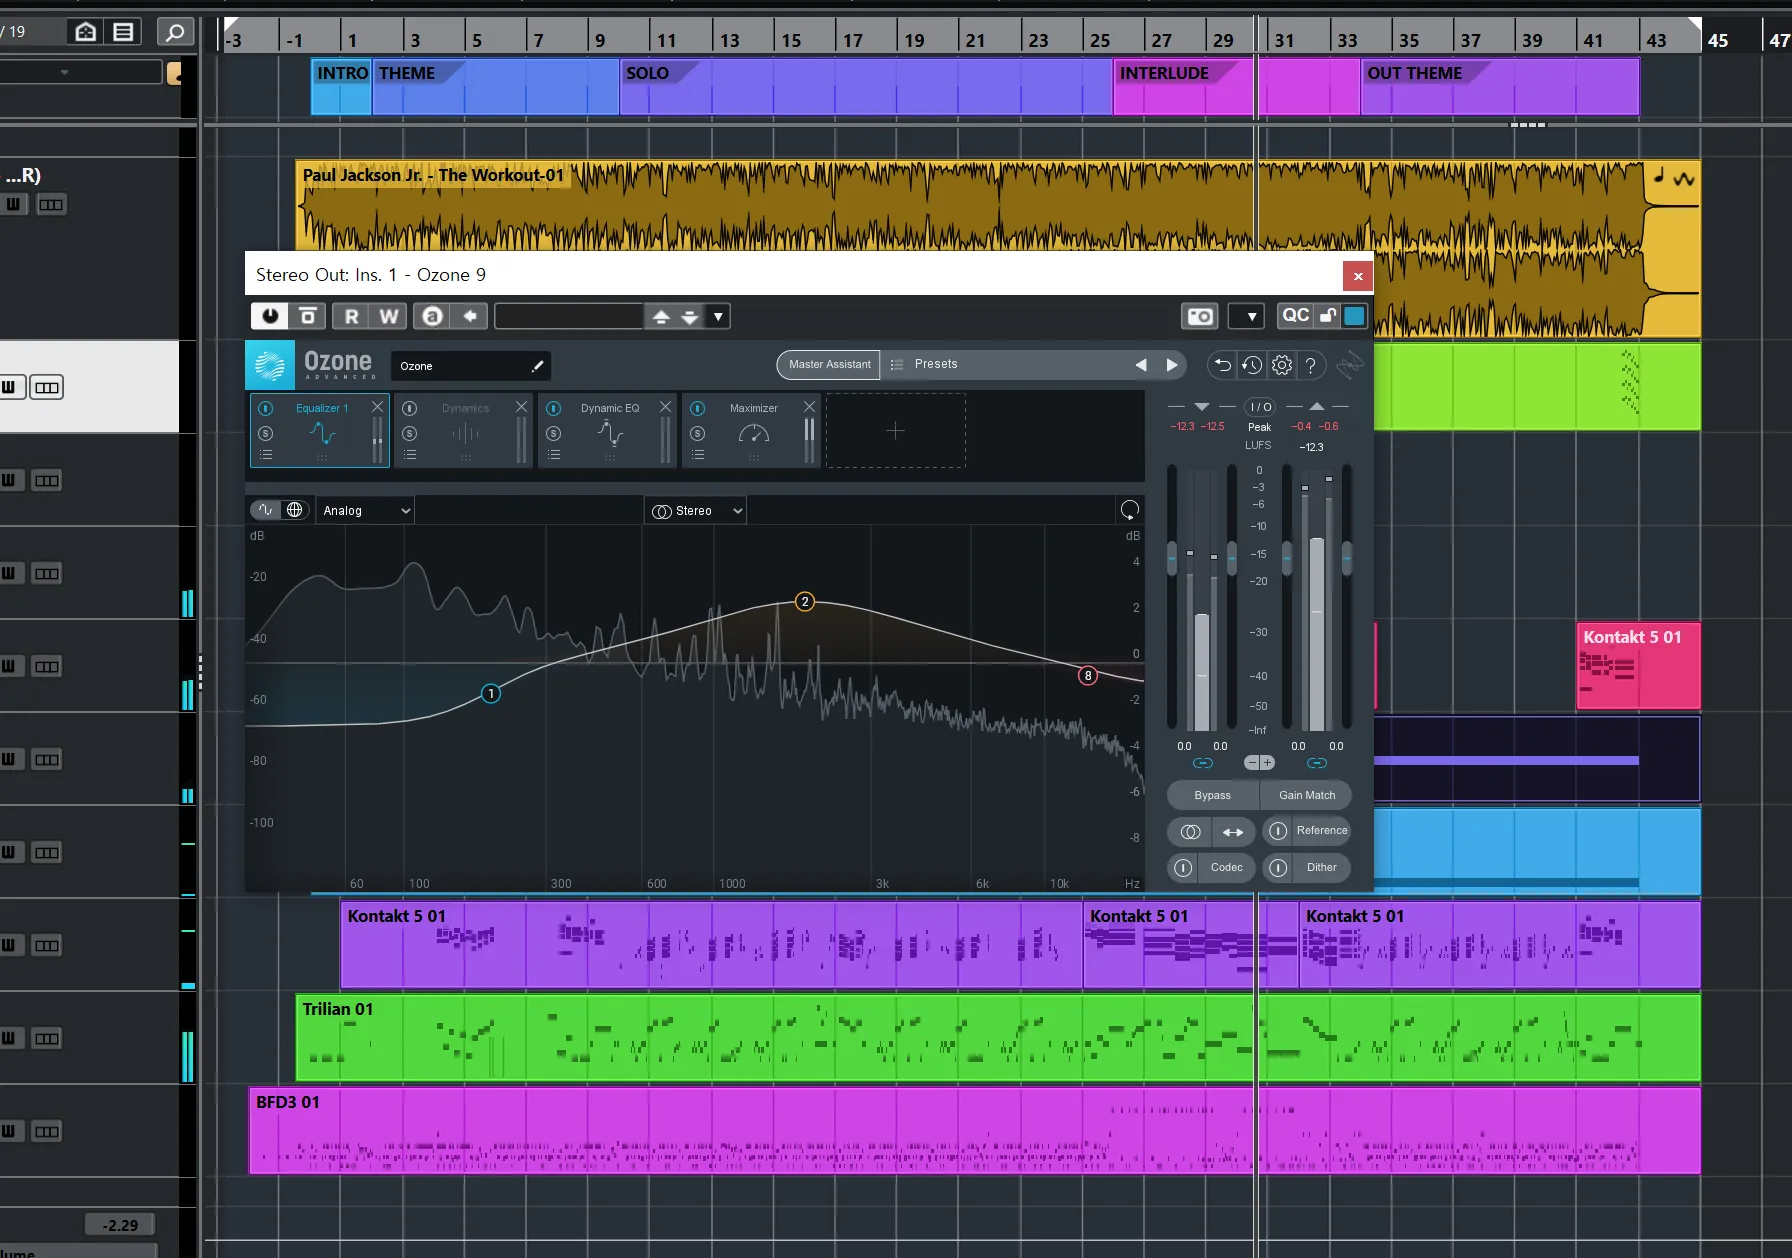This screenshot has height=1258, width=1792.
Task: Click the input gain slider handle
Action: (x=1172, y=557)
